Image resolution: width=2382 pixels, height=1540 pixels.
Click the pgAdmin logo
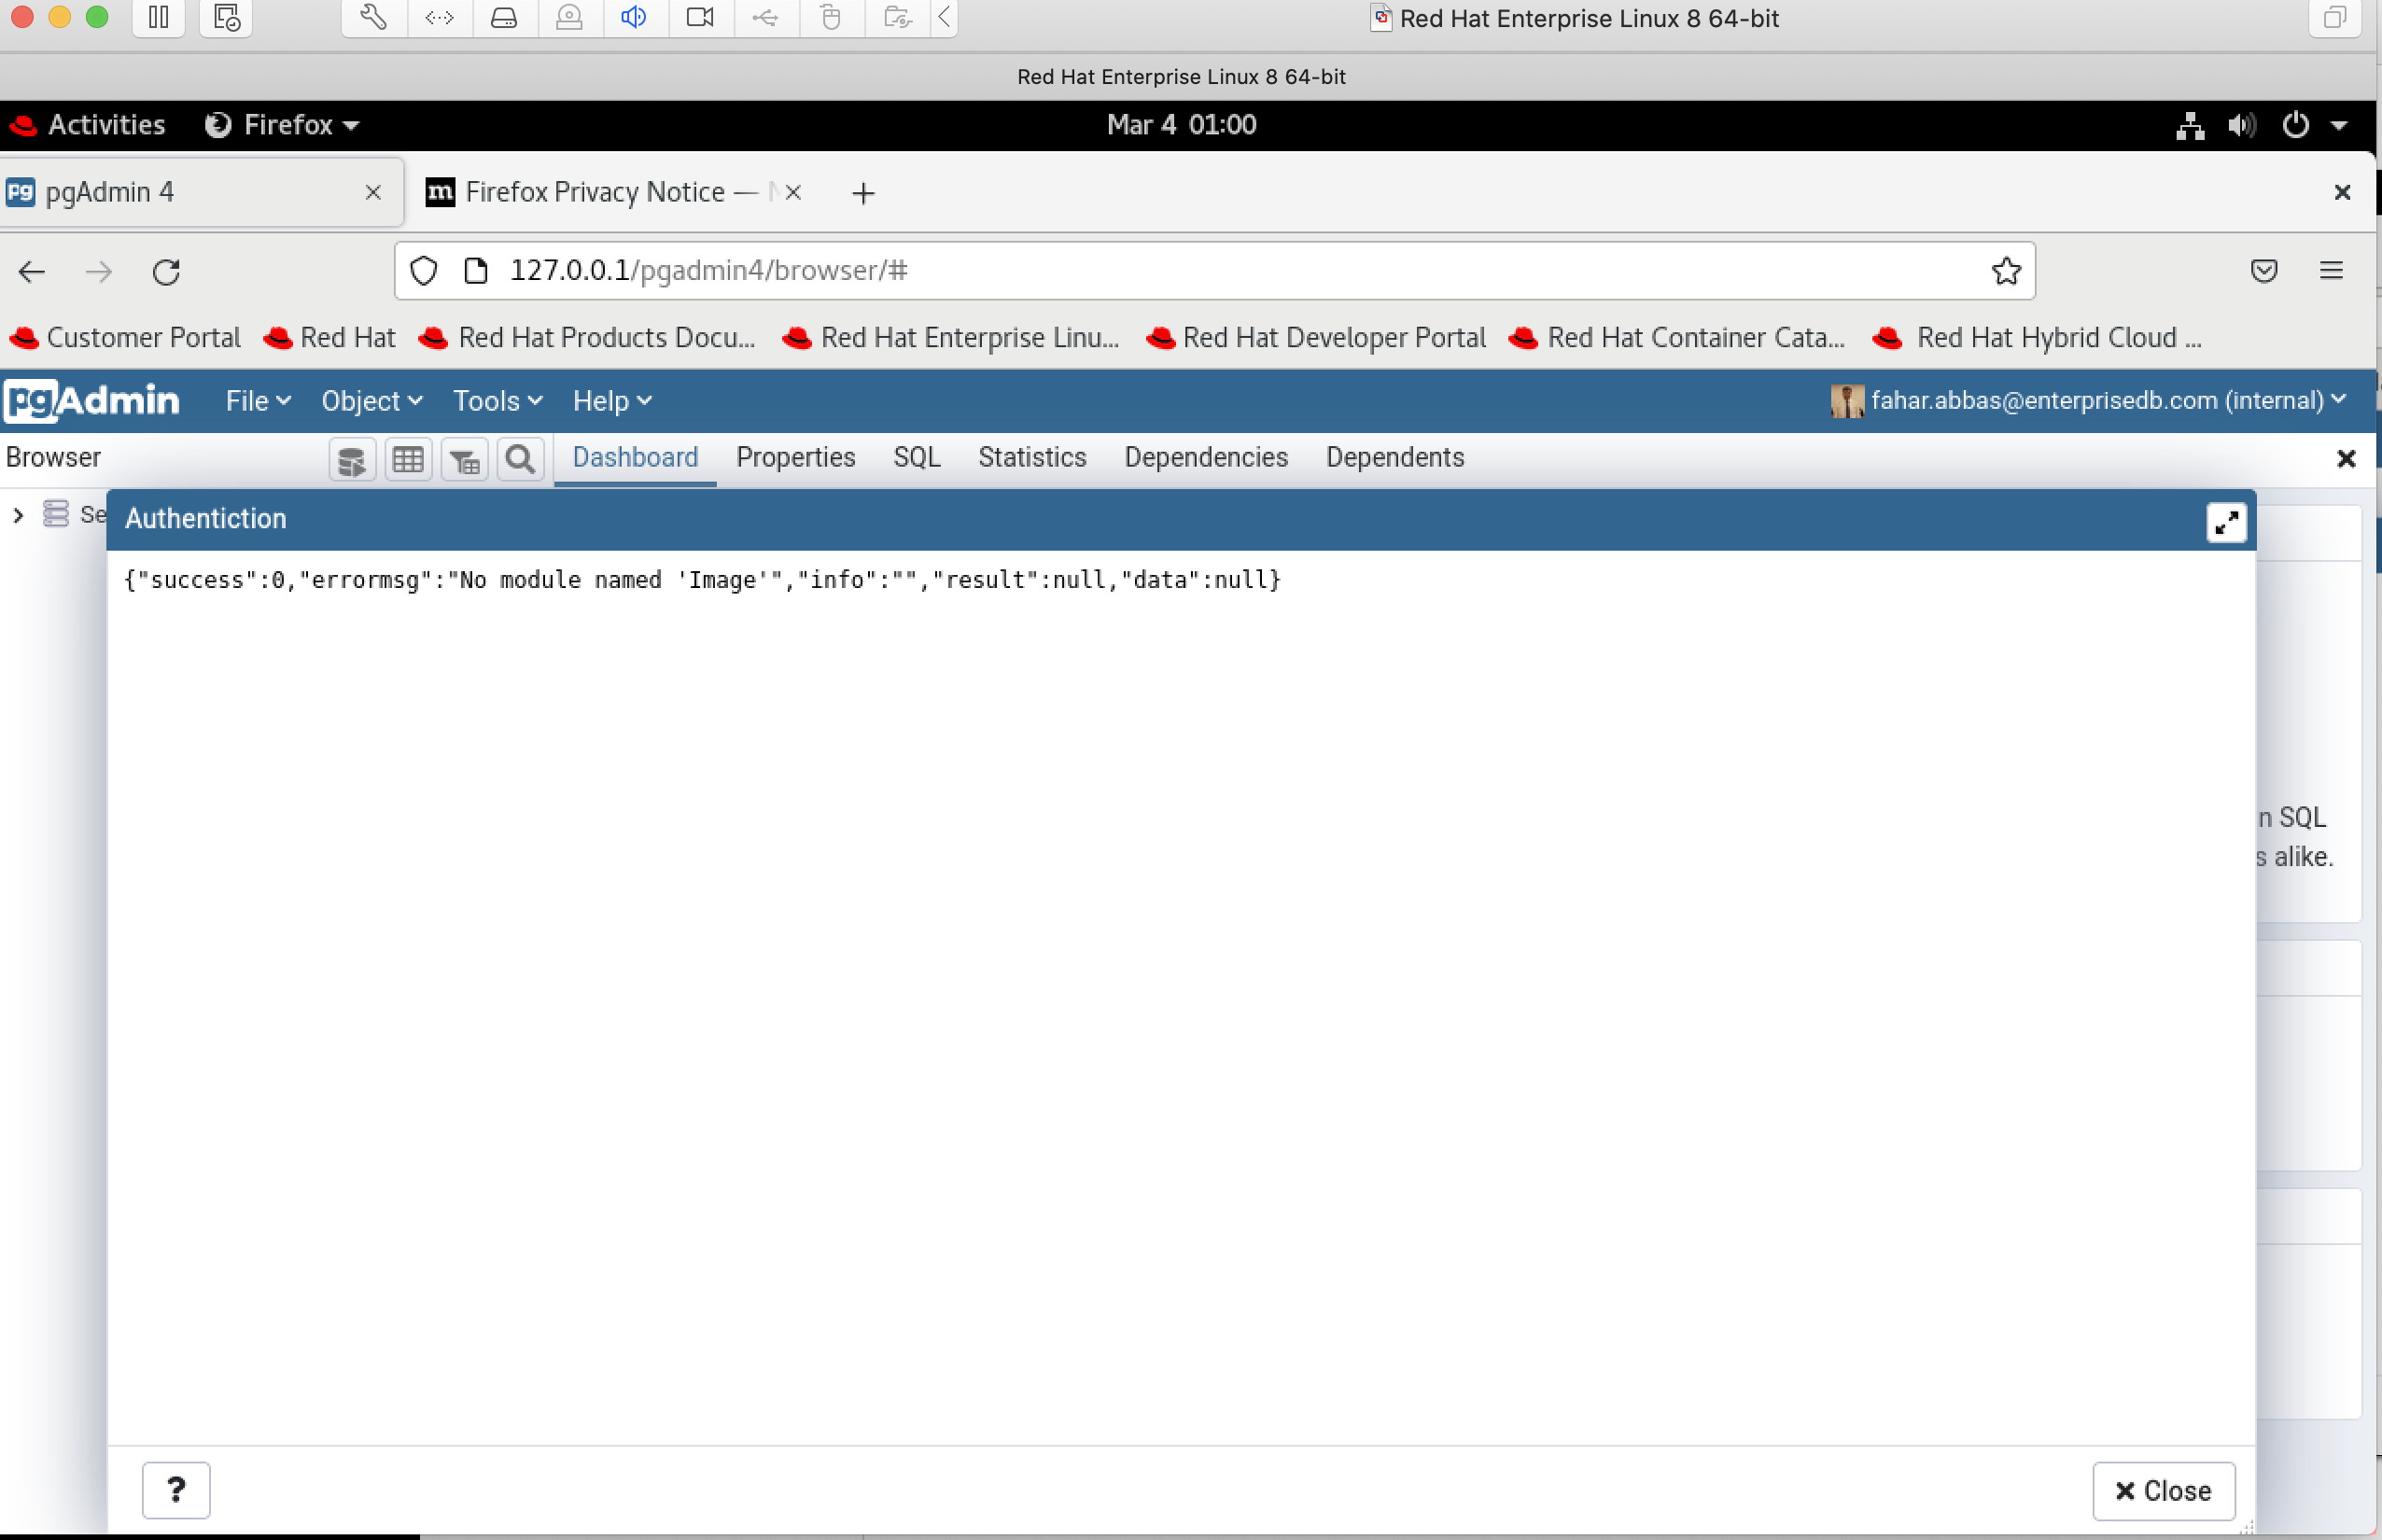(92, 400)
